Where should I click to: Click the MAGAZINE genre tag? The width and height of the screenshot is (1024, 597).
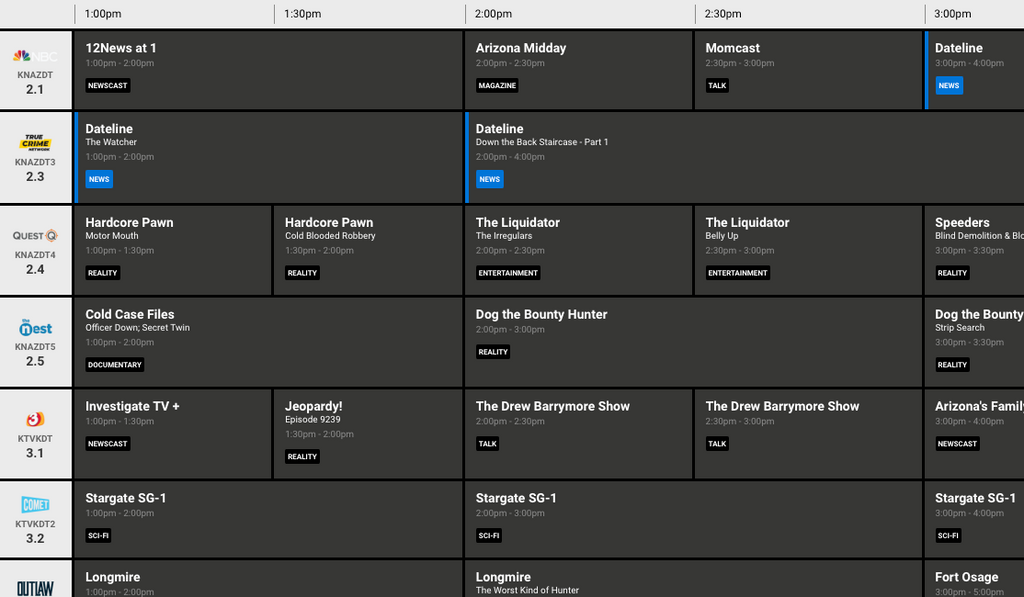coord(497,86)
